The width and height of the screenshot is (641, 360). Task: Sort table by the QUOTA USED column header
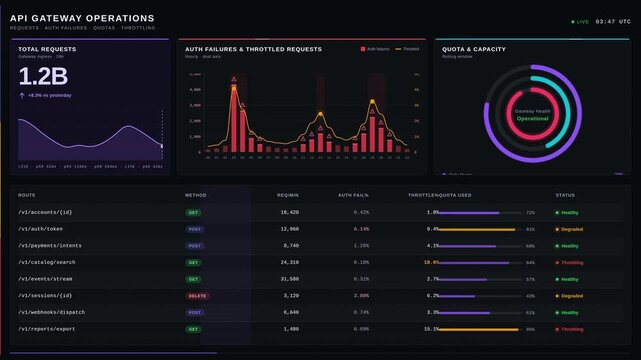click(454, 195)
